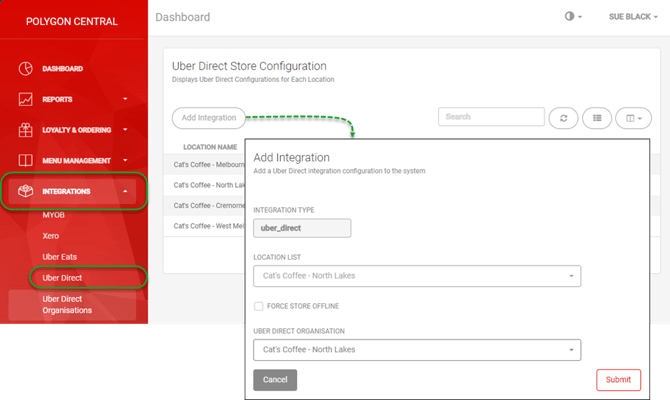Open the contrast theme switcher icon
Viewport: 670px width, 400px height.
tap(570, 17)
